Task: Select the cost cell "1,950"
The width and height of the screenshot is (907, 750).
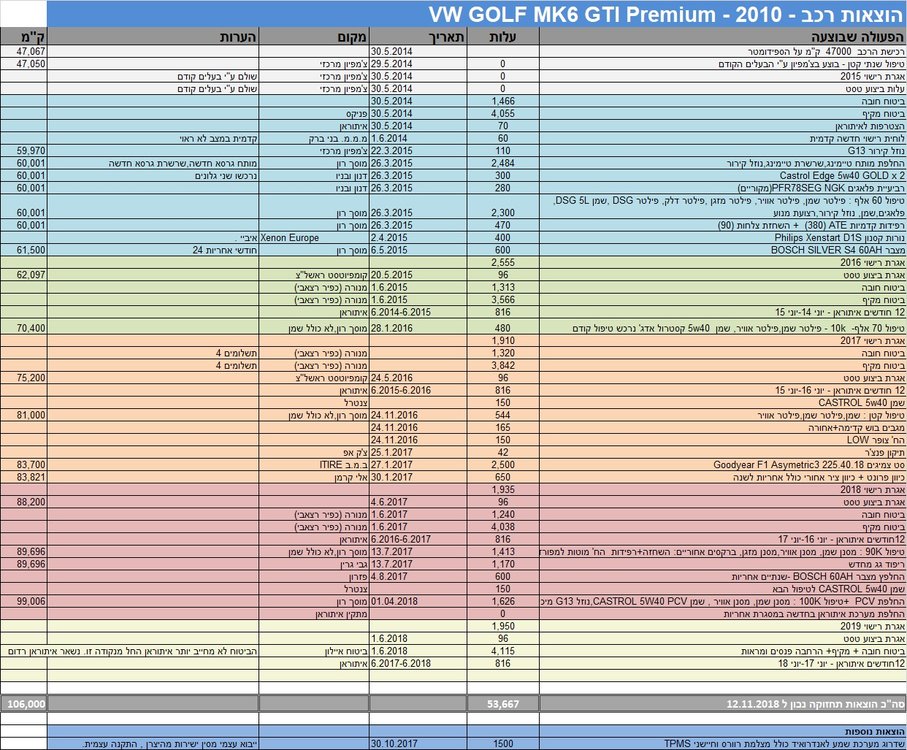Action: coord(503,626)
